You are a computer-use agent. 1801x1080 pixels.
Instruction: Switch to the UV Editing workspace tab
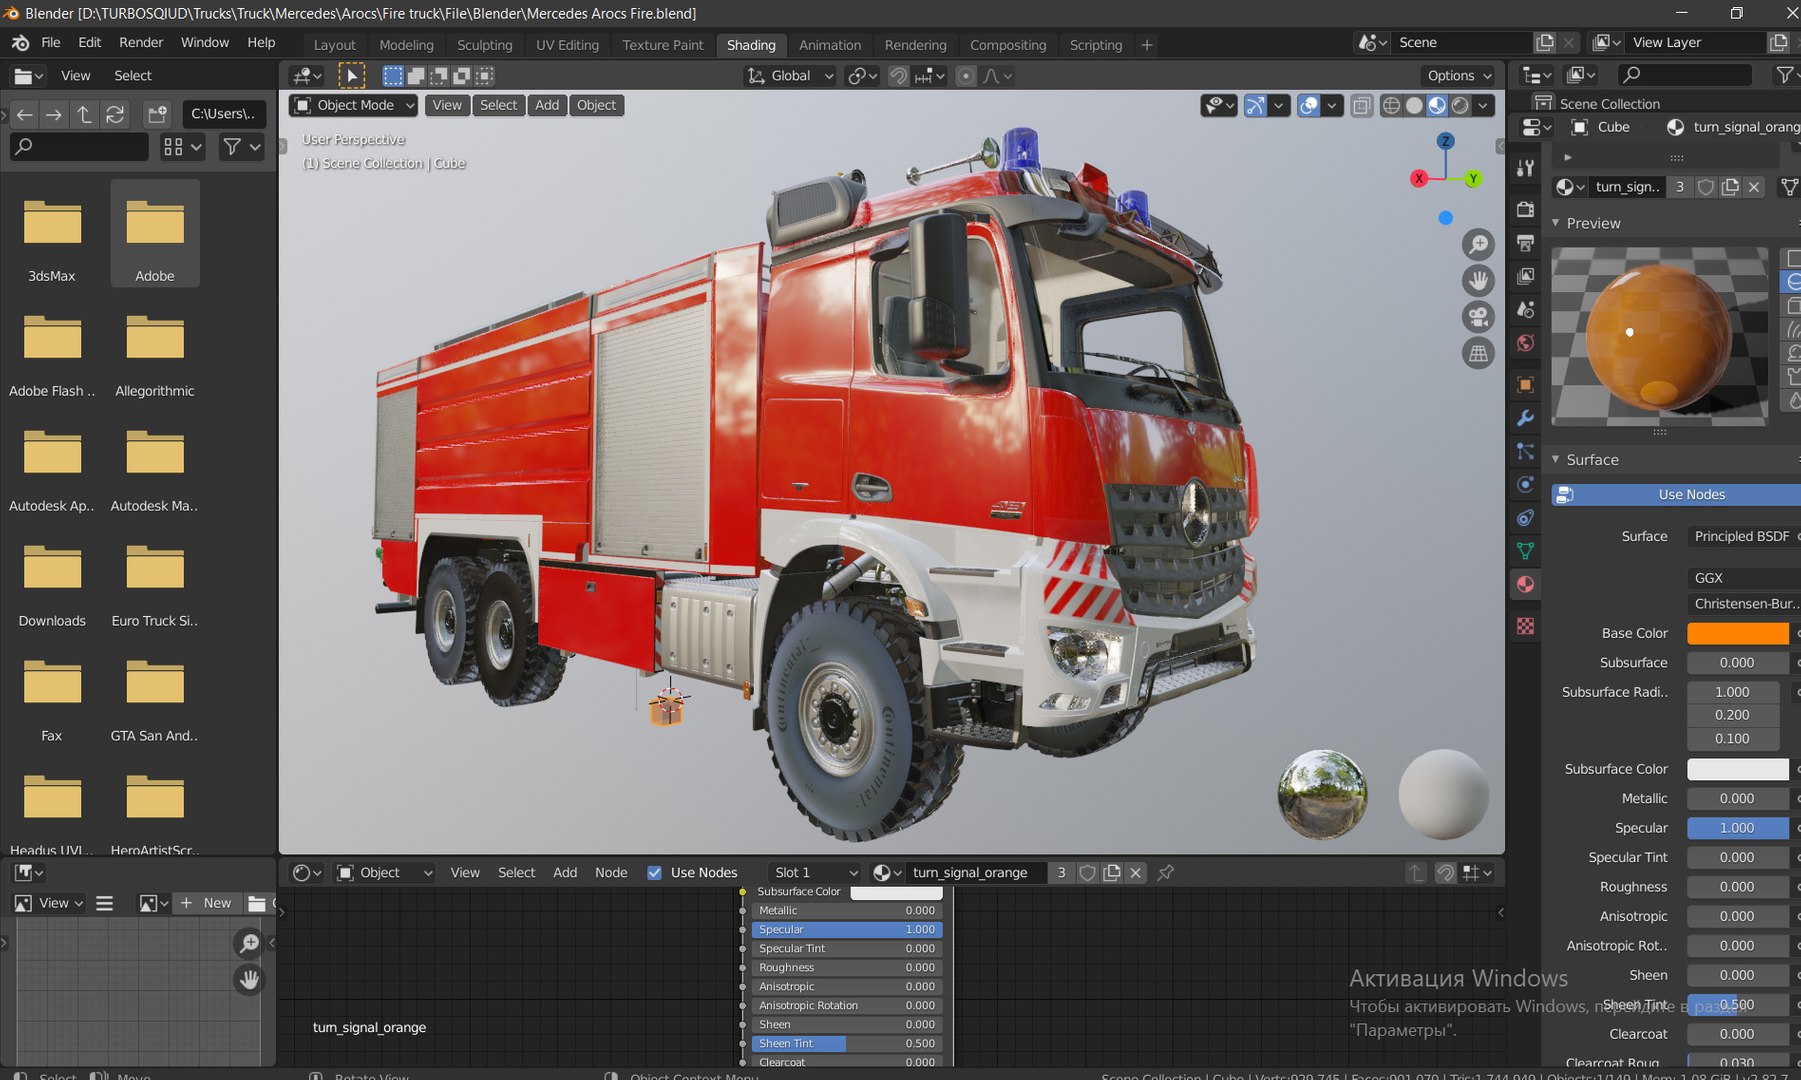tap(567, 45)
